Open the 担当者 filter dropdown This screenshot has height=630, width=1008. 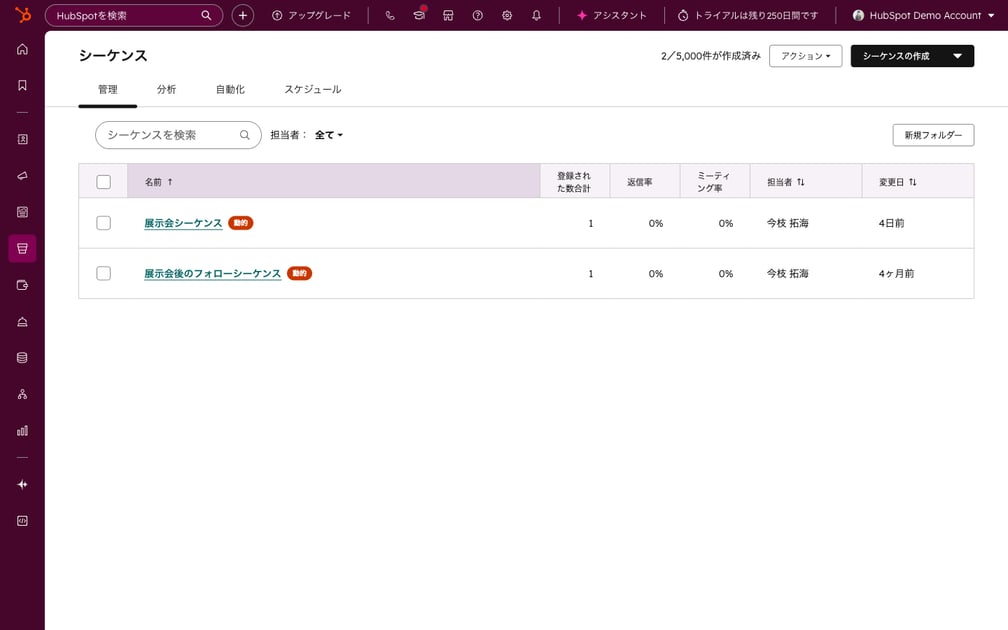tap(327, 134)
